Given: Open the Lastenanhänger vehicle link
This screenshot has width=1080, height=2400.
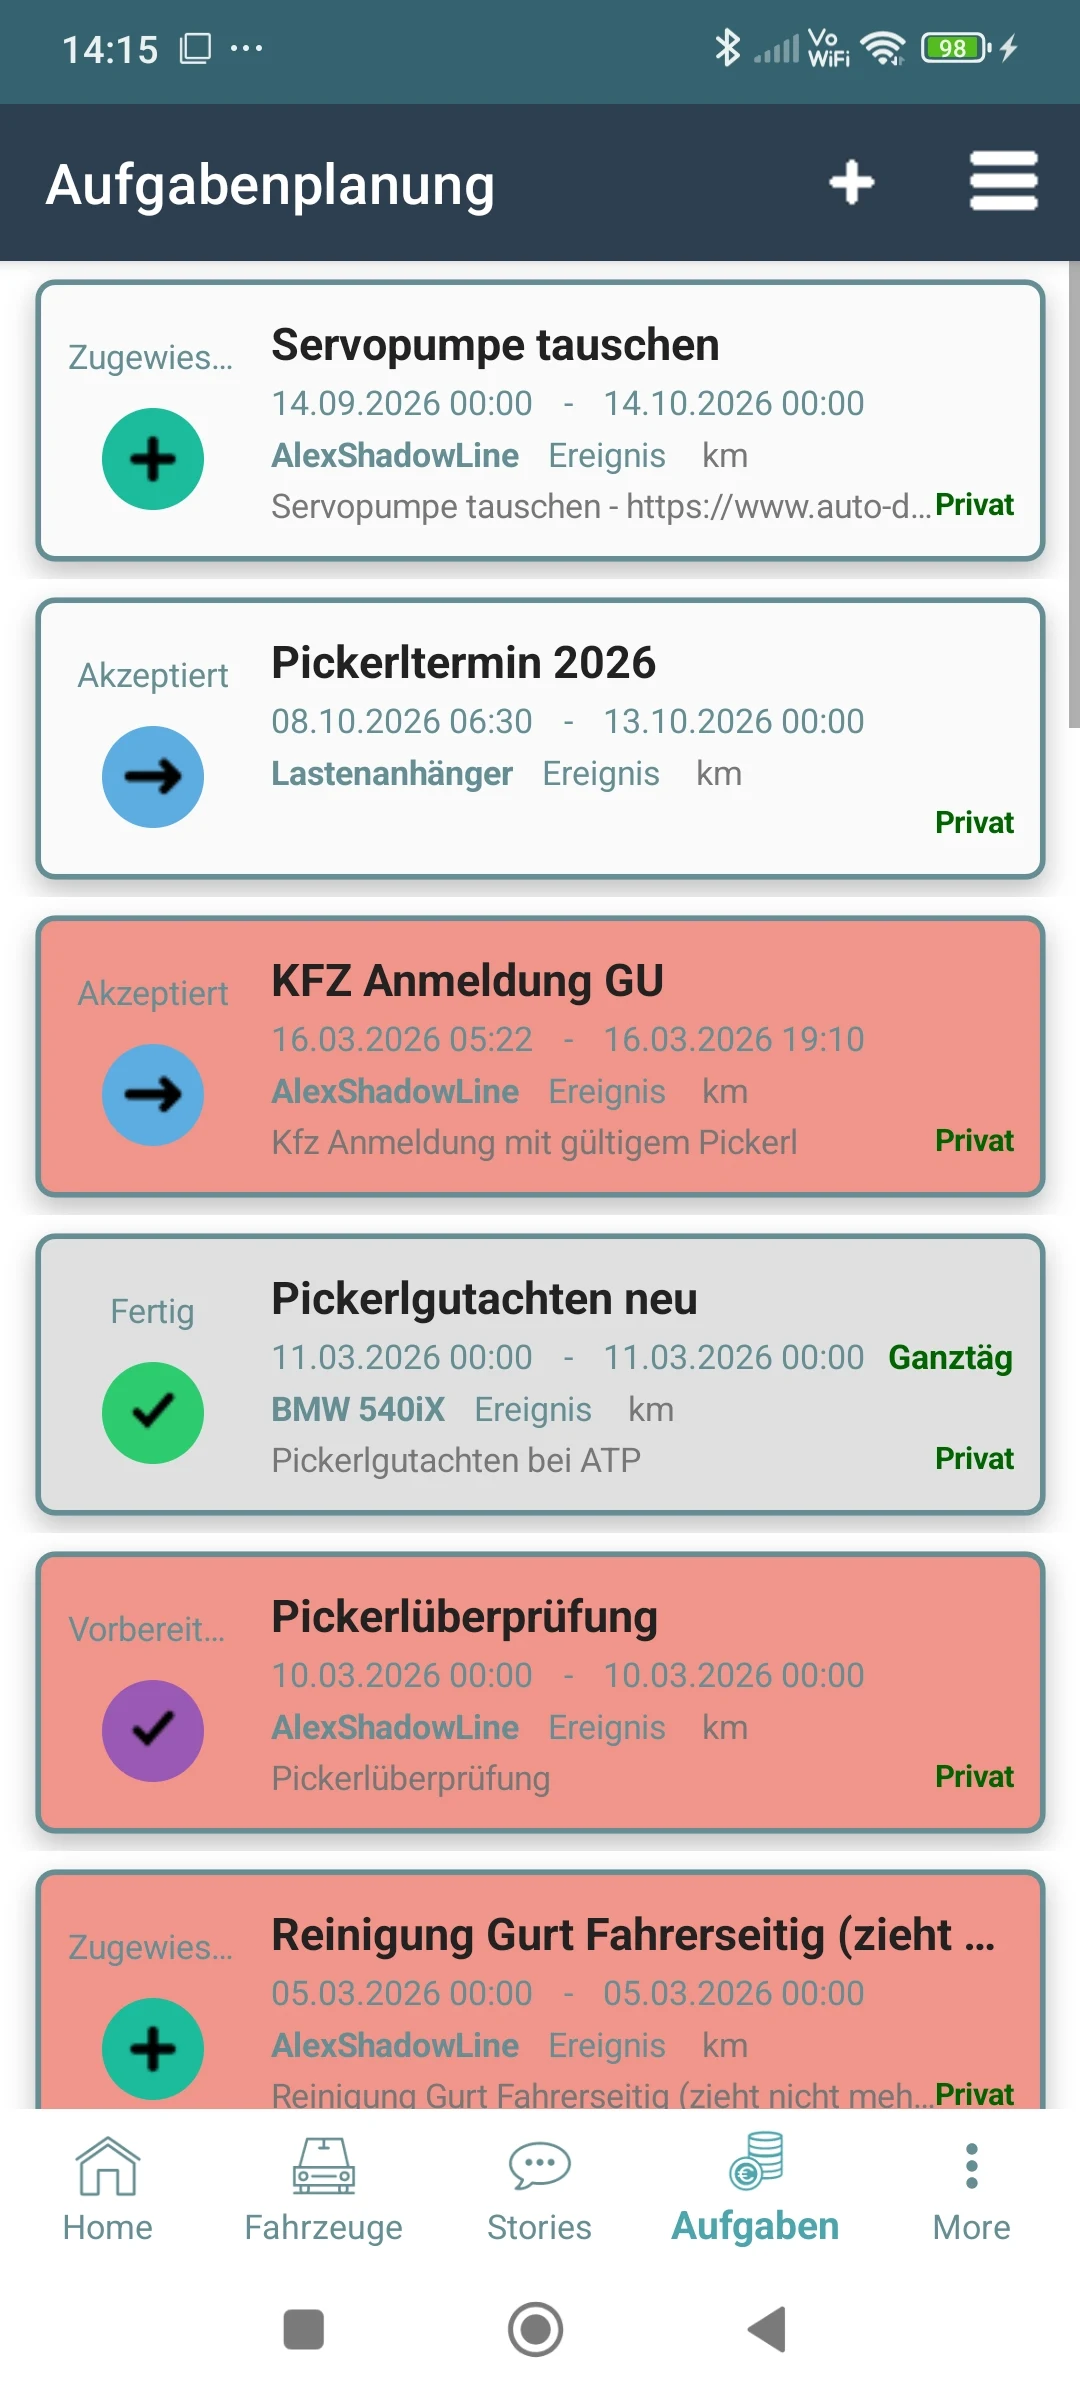Looking at the screenshot, I should click(392, 774).
